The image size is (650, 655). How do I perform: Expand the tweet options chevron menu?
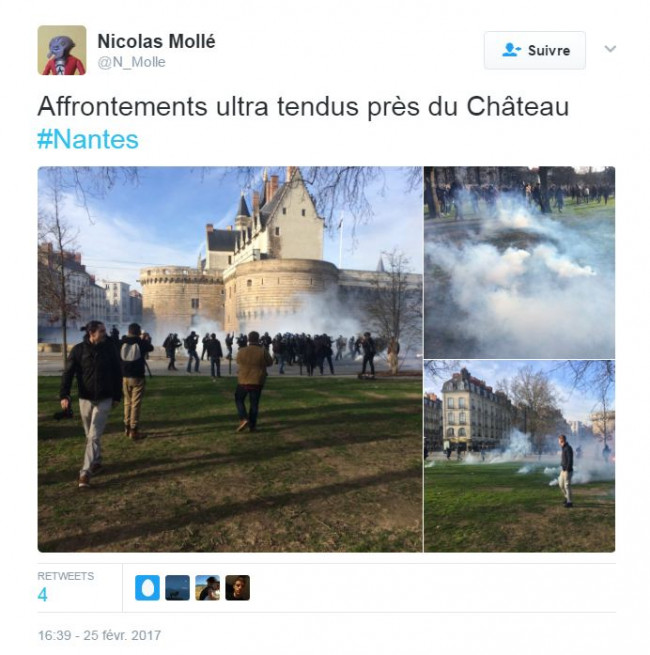(x=610, y=49)
